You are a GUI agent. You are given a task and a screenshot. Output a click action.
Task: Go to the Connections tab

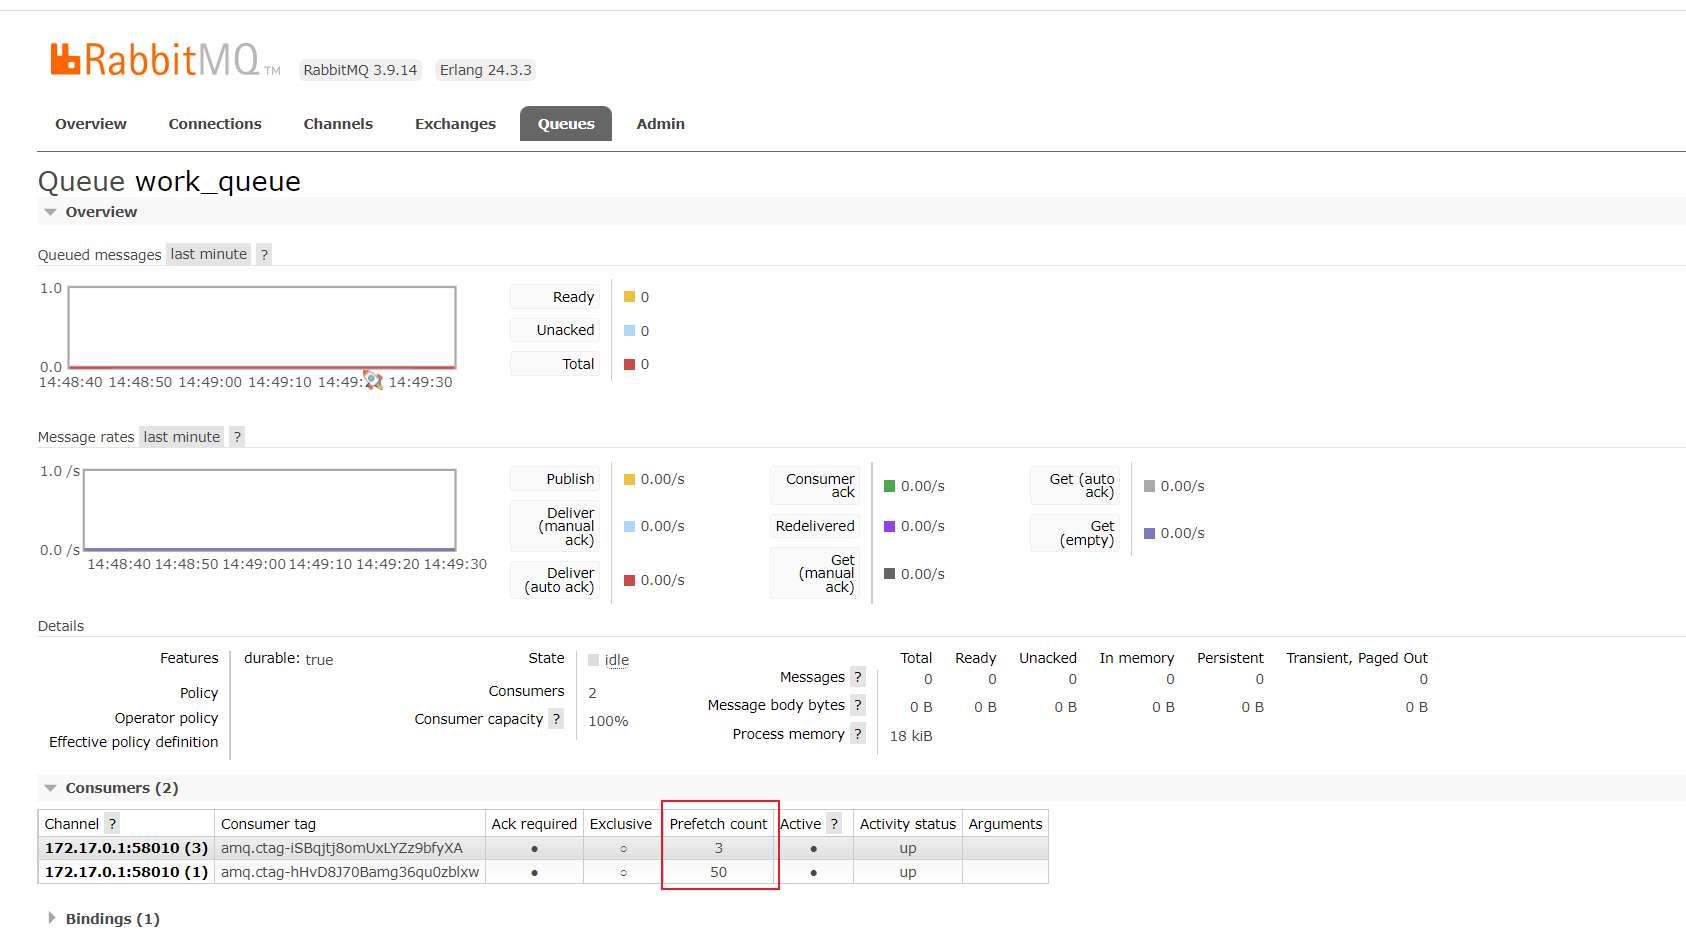coord(215,124)
